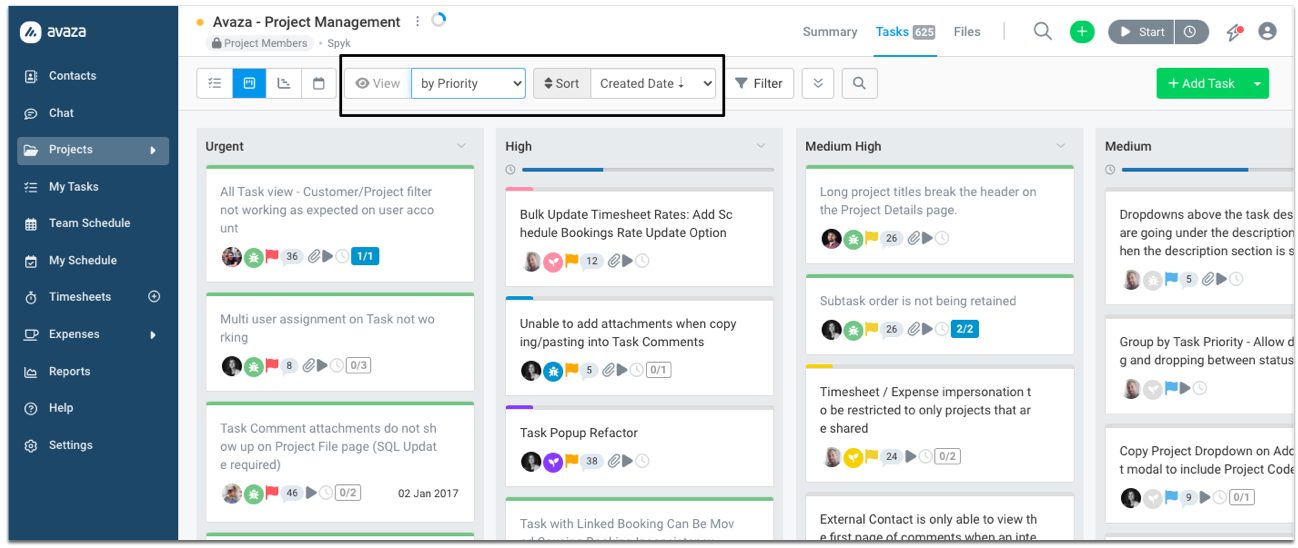Click the notifications lightning icon

tap(1235, 32)
